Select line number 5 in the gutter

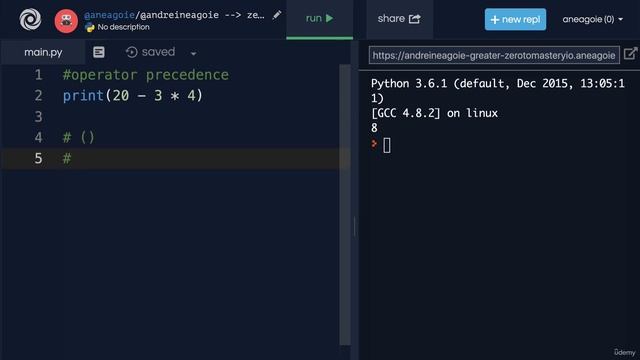tap(38, 158)
